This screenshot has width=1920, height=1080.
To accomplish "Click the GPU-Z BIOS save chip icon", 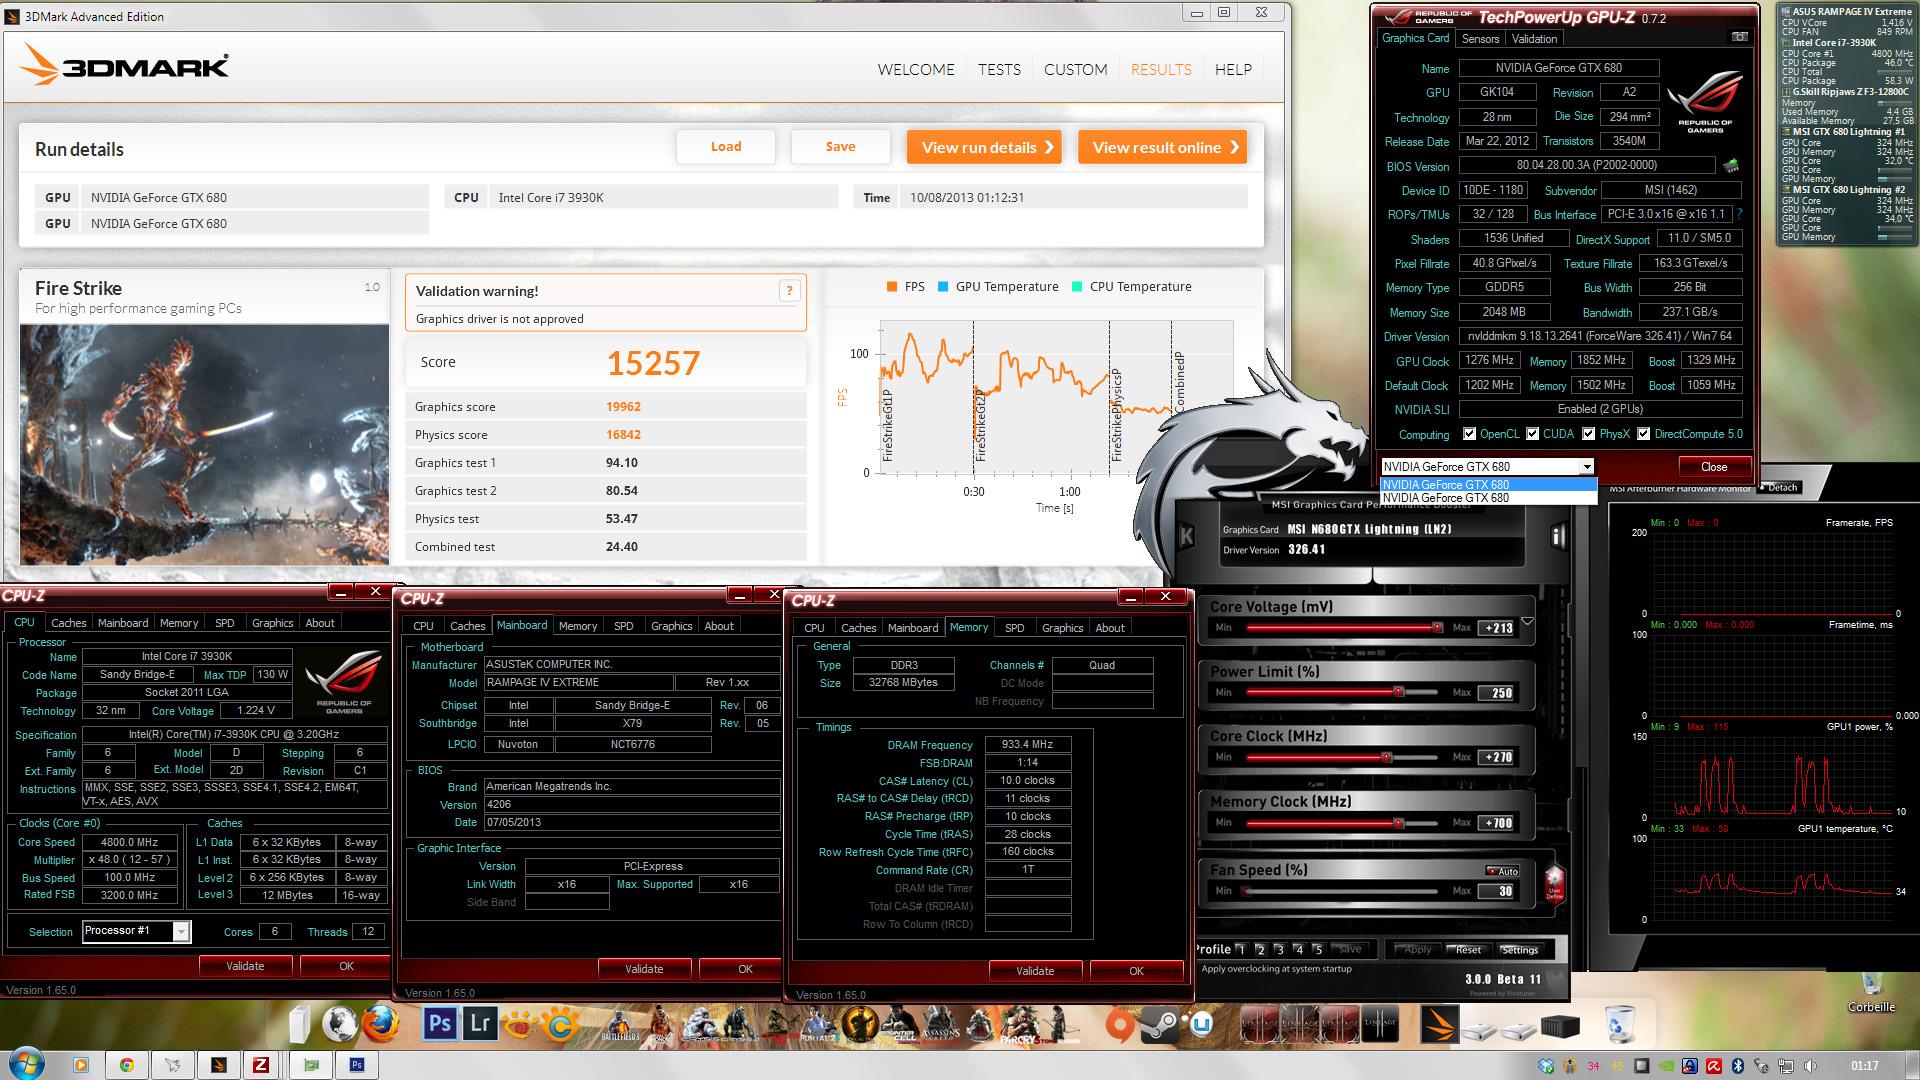I will click(1730, 166).
